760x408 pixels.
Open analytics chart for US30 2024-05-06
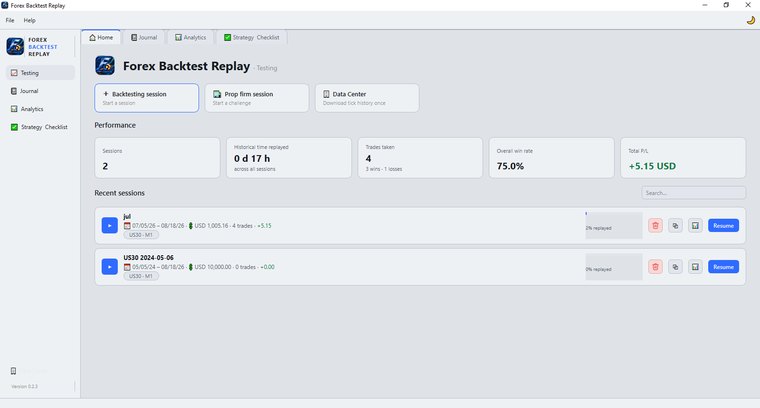pyautogui.click(x=695, y=267)
